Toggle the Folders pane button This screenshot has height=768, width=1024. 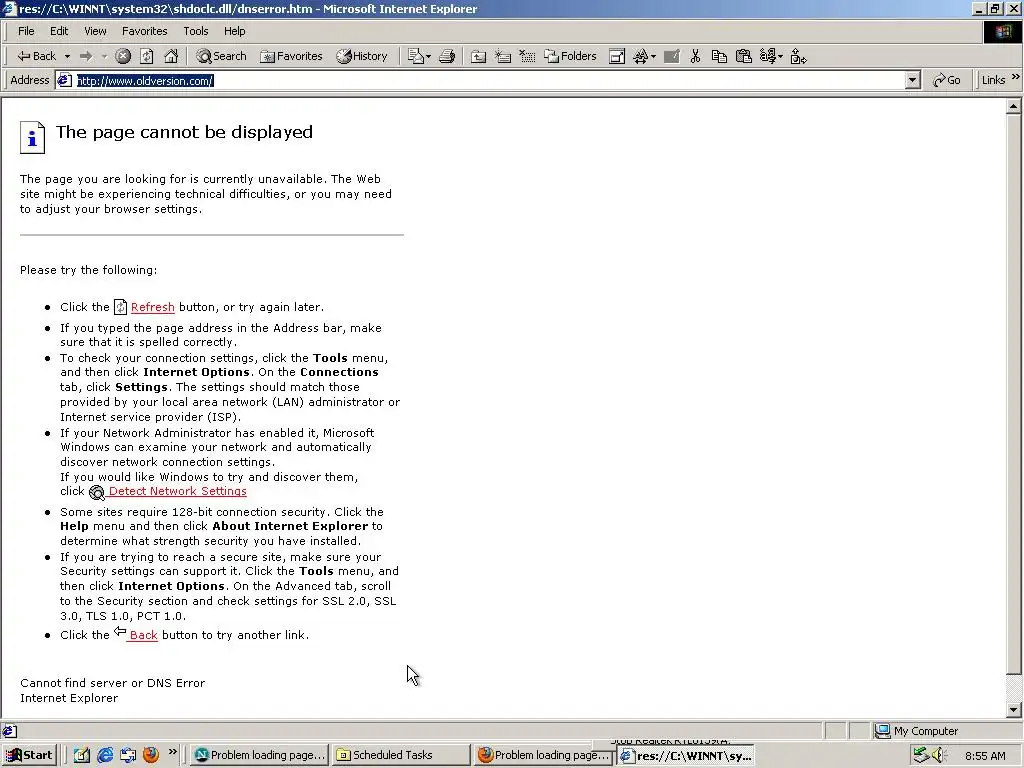570,56
